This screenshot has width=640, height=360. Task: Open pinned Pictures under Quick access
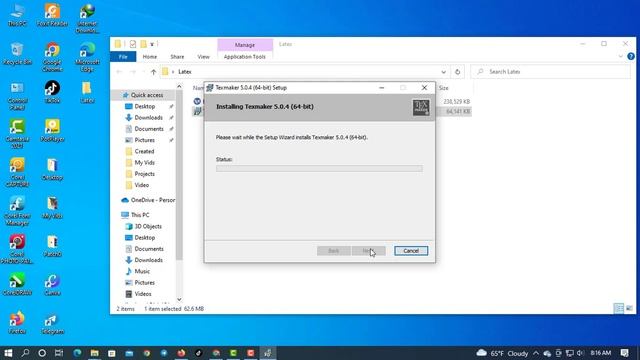(x=144, y=140)
